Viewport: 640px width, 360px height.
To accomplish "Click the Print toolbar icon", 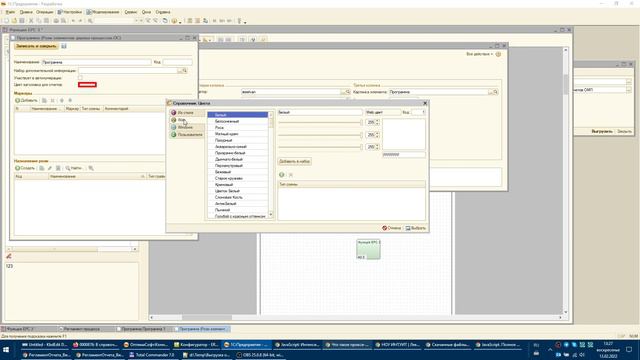I will [x=56, y=20].
